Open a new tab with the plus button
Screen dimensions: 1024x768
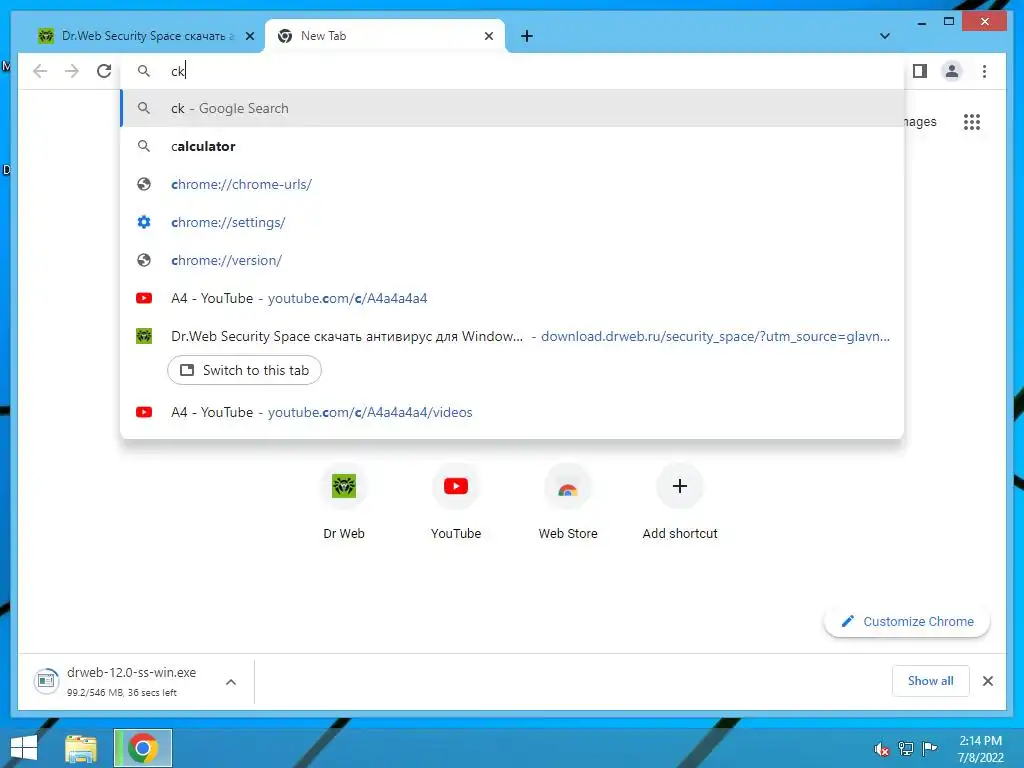[526, 36]
